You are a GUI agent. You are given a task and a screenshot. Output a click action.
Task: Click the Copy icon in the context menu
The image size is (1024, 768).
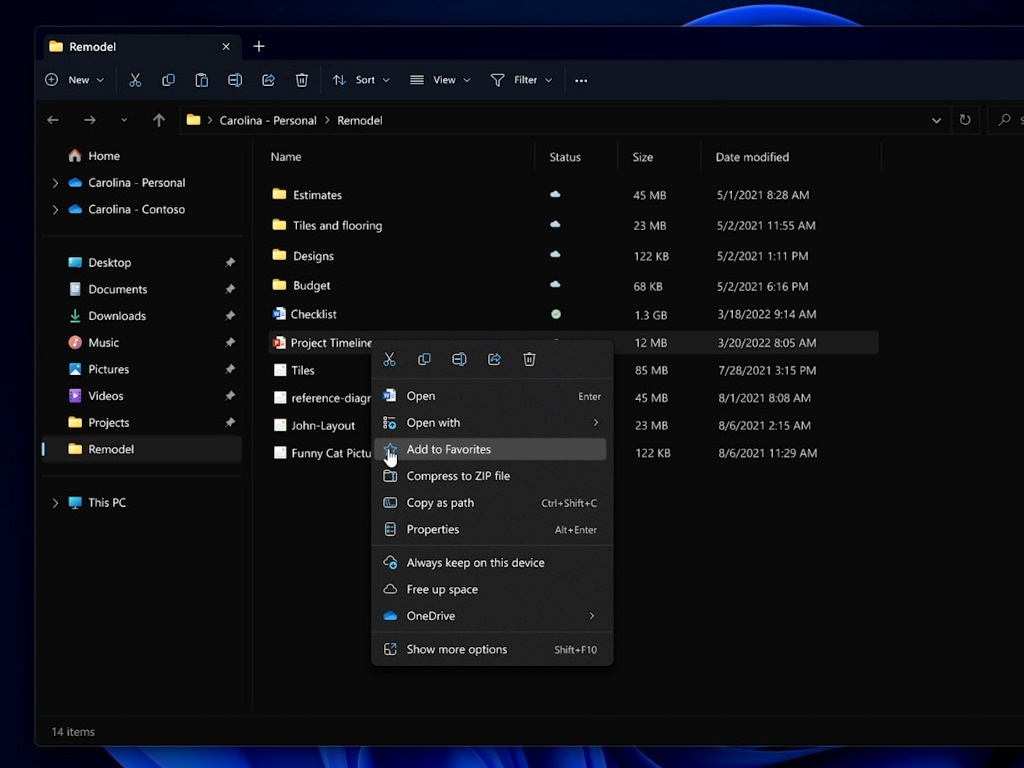[424, 359]
